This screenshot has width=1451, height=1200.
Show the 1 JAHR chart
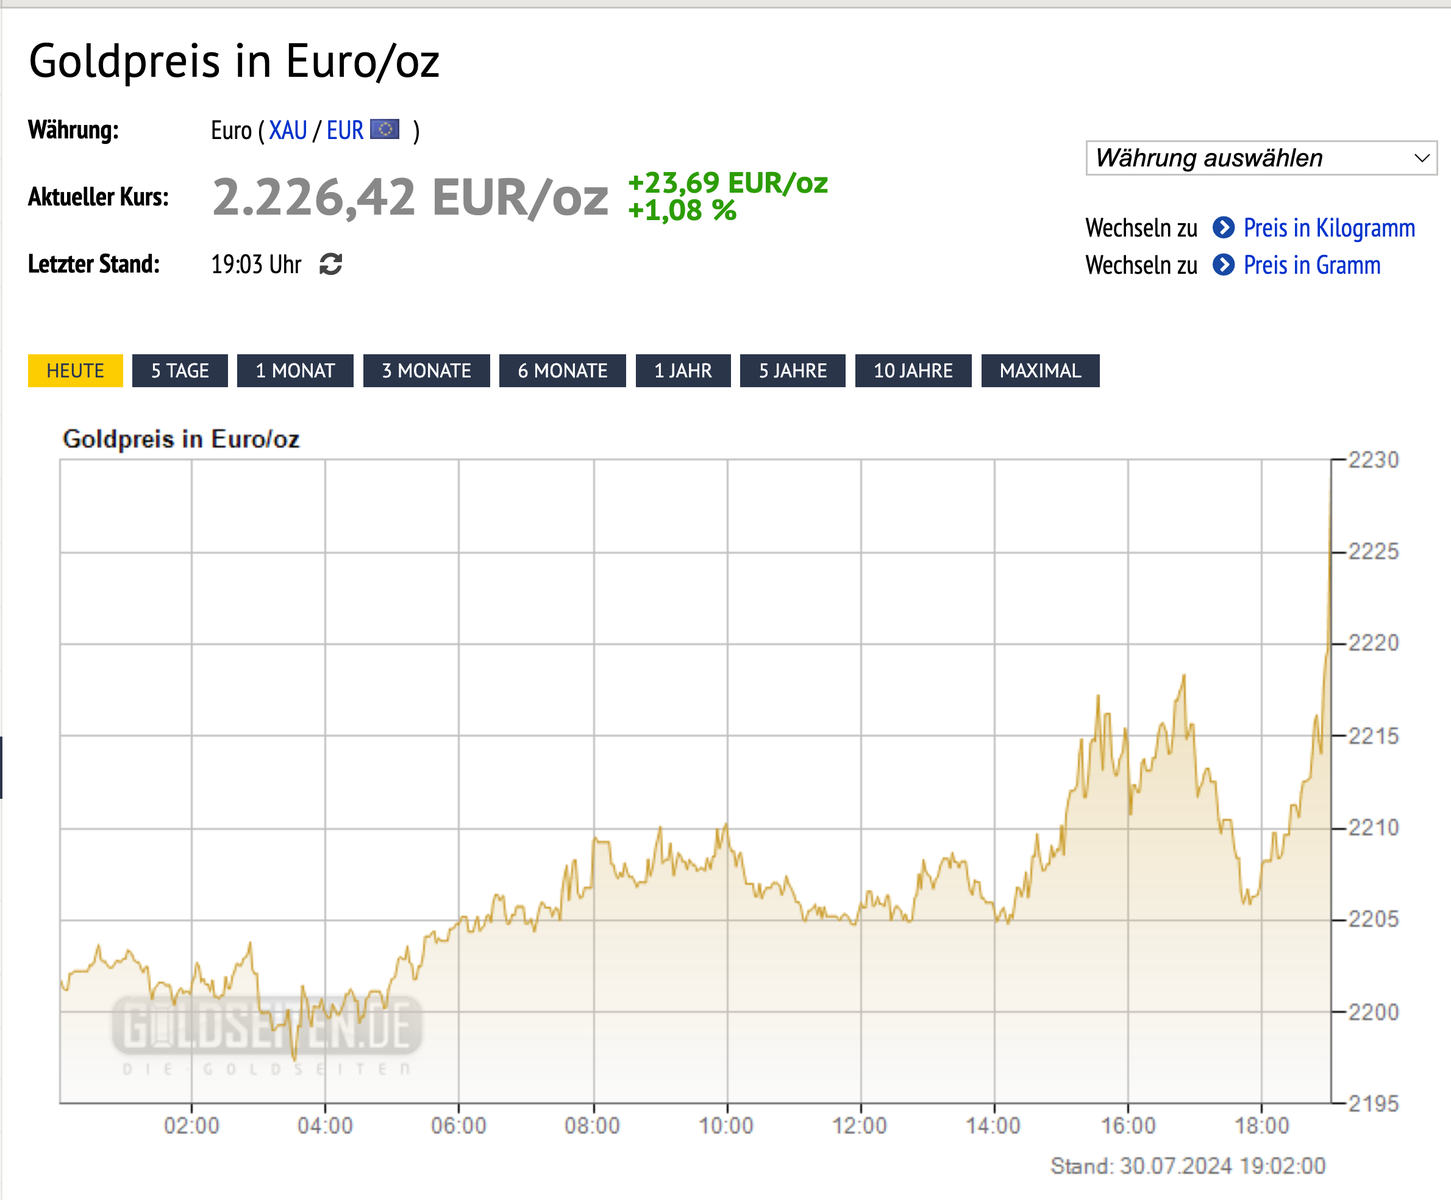tap(683, 371)
